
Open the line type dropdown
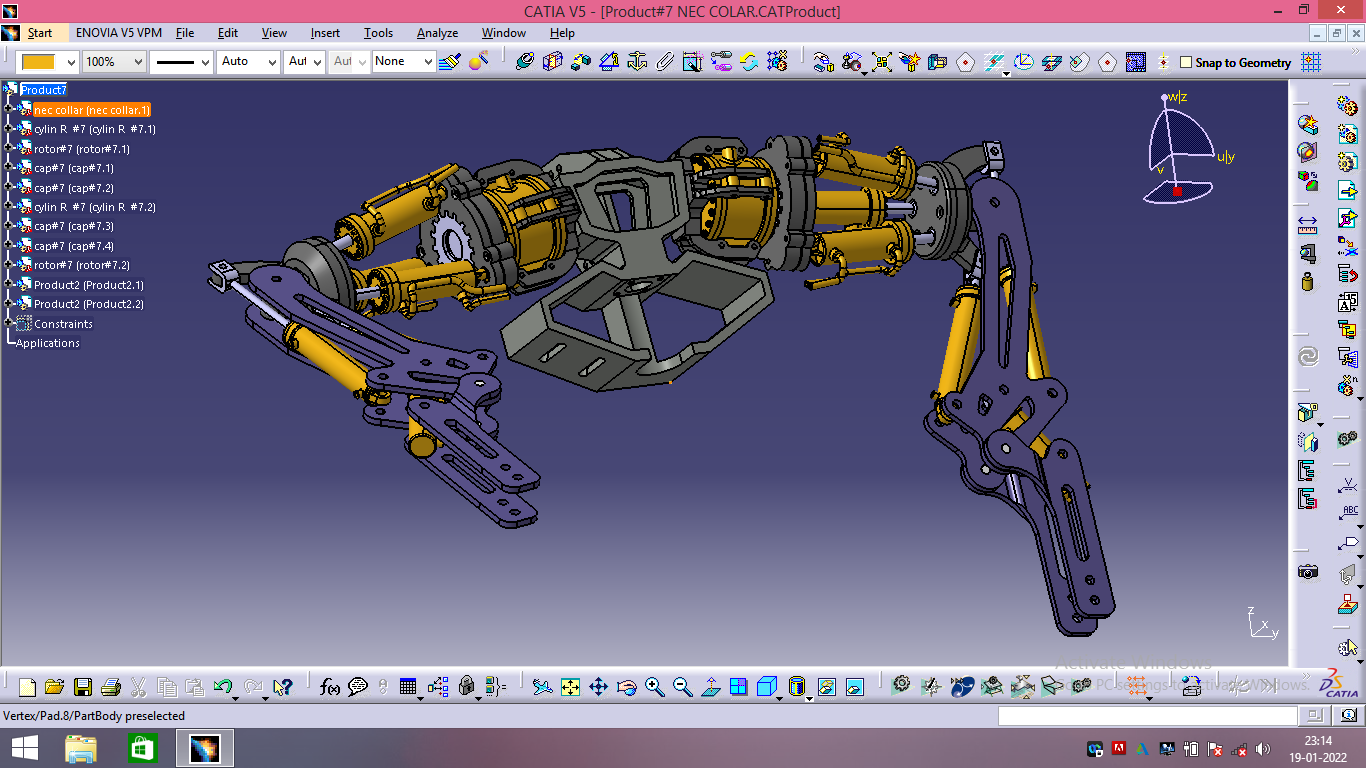(x=205, y=62)
